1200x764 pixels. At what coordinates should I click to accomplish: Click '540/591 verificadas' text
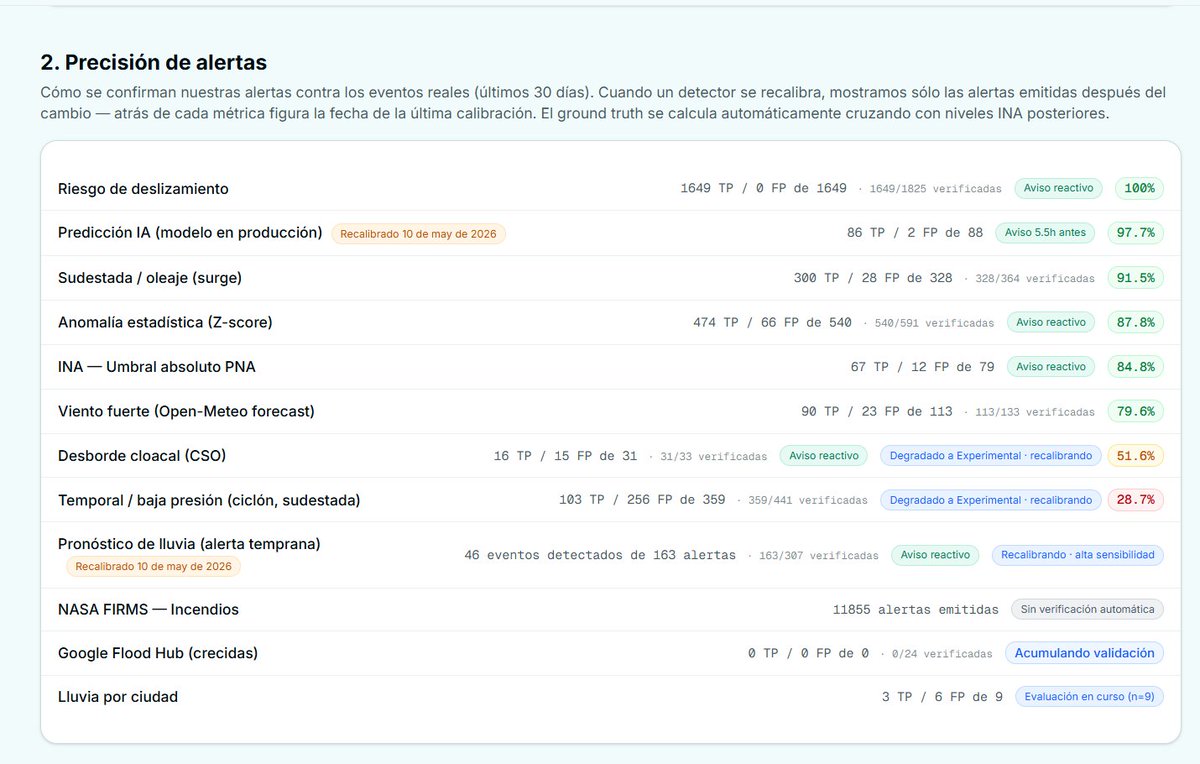[x=934, y=323]
